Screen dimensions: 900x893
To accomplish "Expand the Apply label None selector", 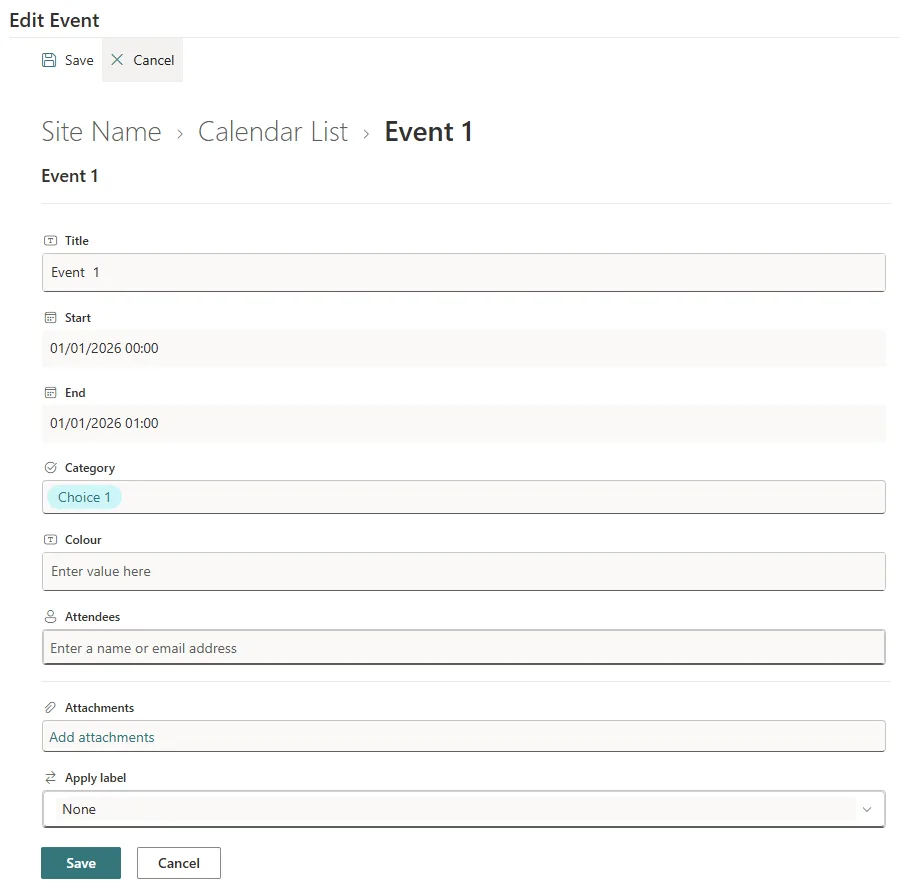I will pyautogui.click(x=464, y=808).
